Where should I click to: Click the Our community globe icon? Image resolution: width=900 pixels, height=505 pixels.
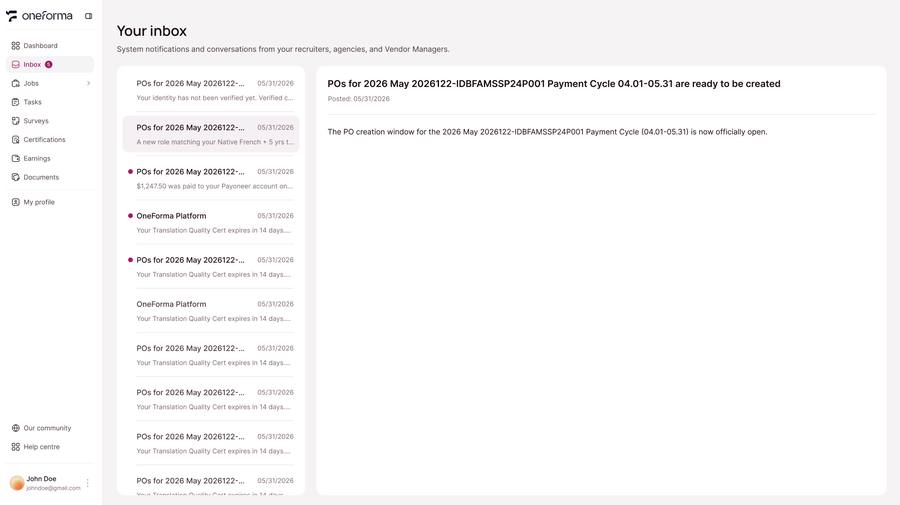15,428
